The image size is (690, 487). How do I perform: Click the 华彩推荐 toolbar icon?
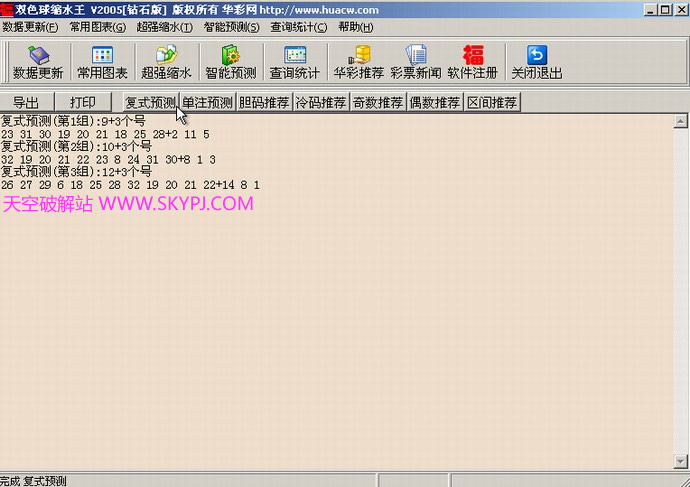click(358, 56)
